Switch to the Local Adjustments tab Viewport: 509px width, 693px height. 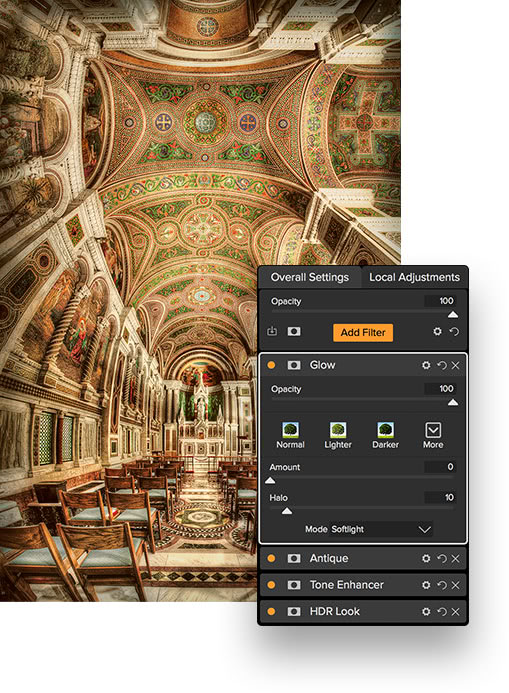coord(414,277)
